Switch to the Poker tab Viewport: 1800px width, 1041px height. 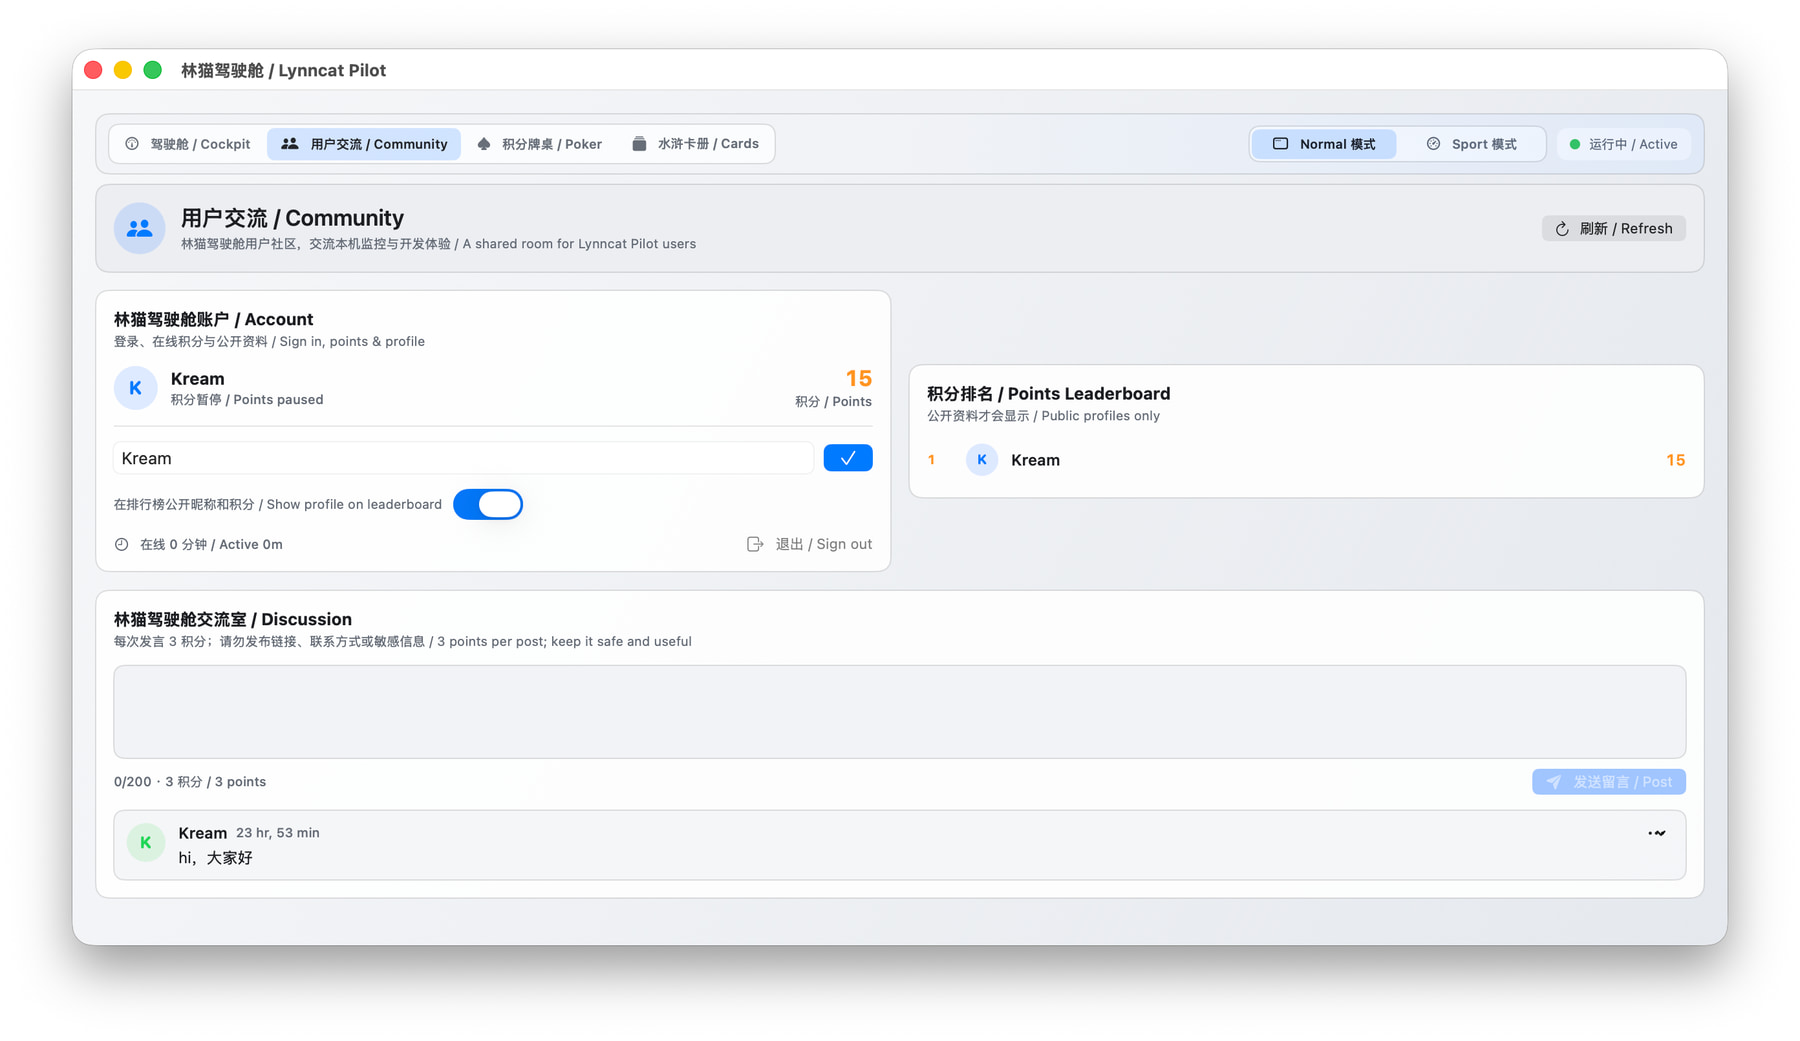[540, 144]
